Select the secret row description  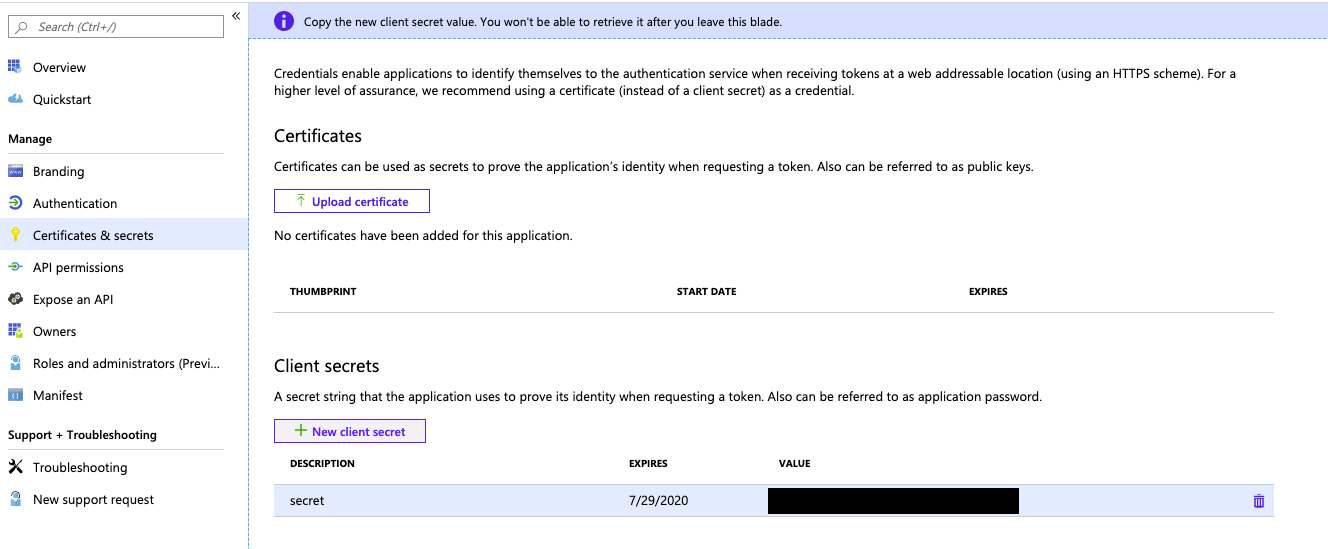tap(307, 500)
